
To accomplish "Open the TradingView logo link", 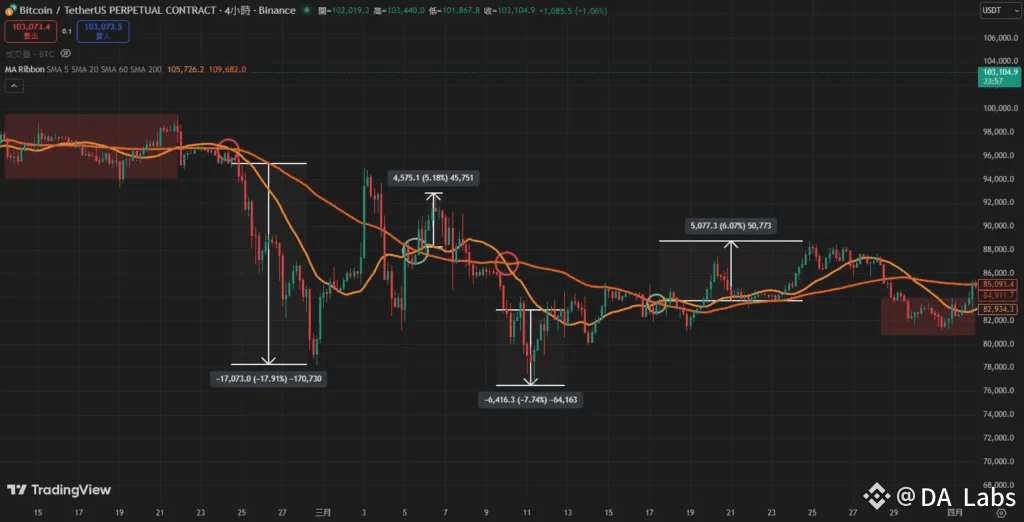I will [x=59, y=490].
